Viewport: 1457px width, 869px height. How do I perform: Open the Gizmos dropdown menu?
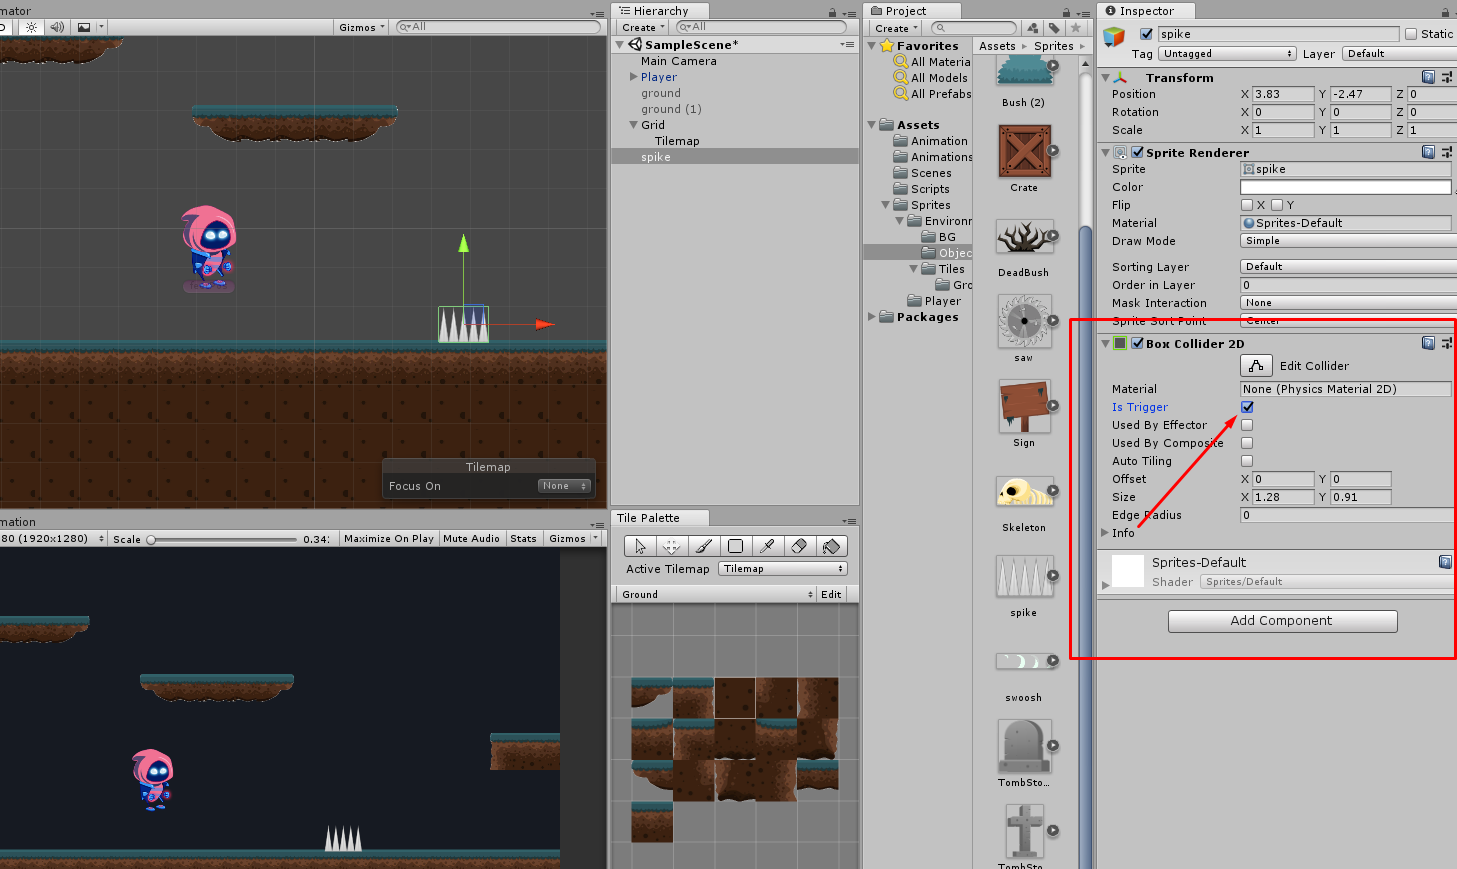tap(358, 27)
